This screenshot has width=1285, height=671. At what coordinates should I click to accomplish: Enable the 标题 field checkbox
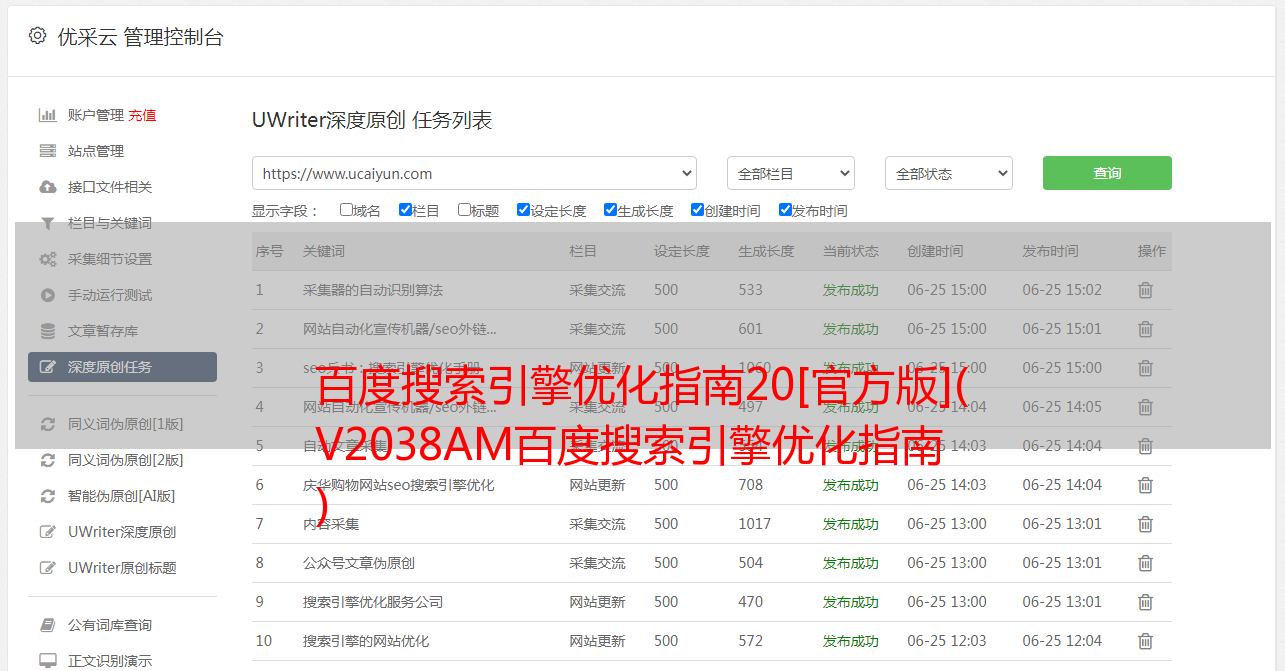point(464,210)
